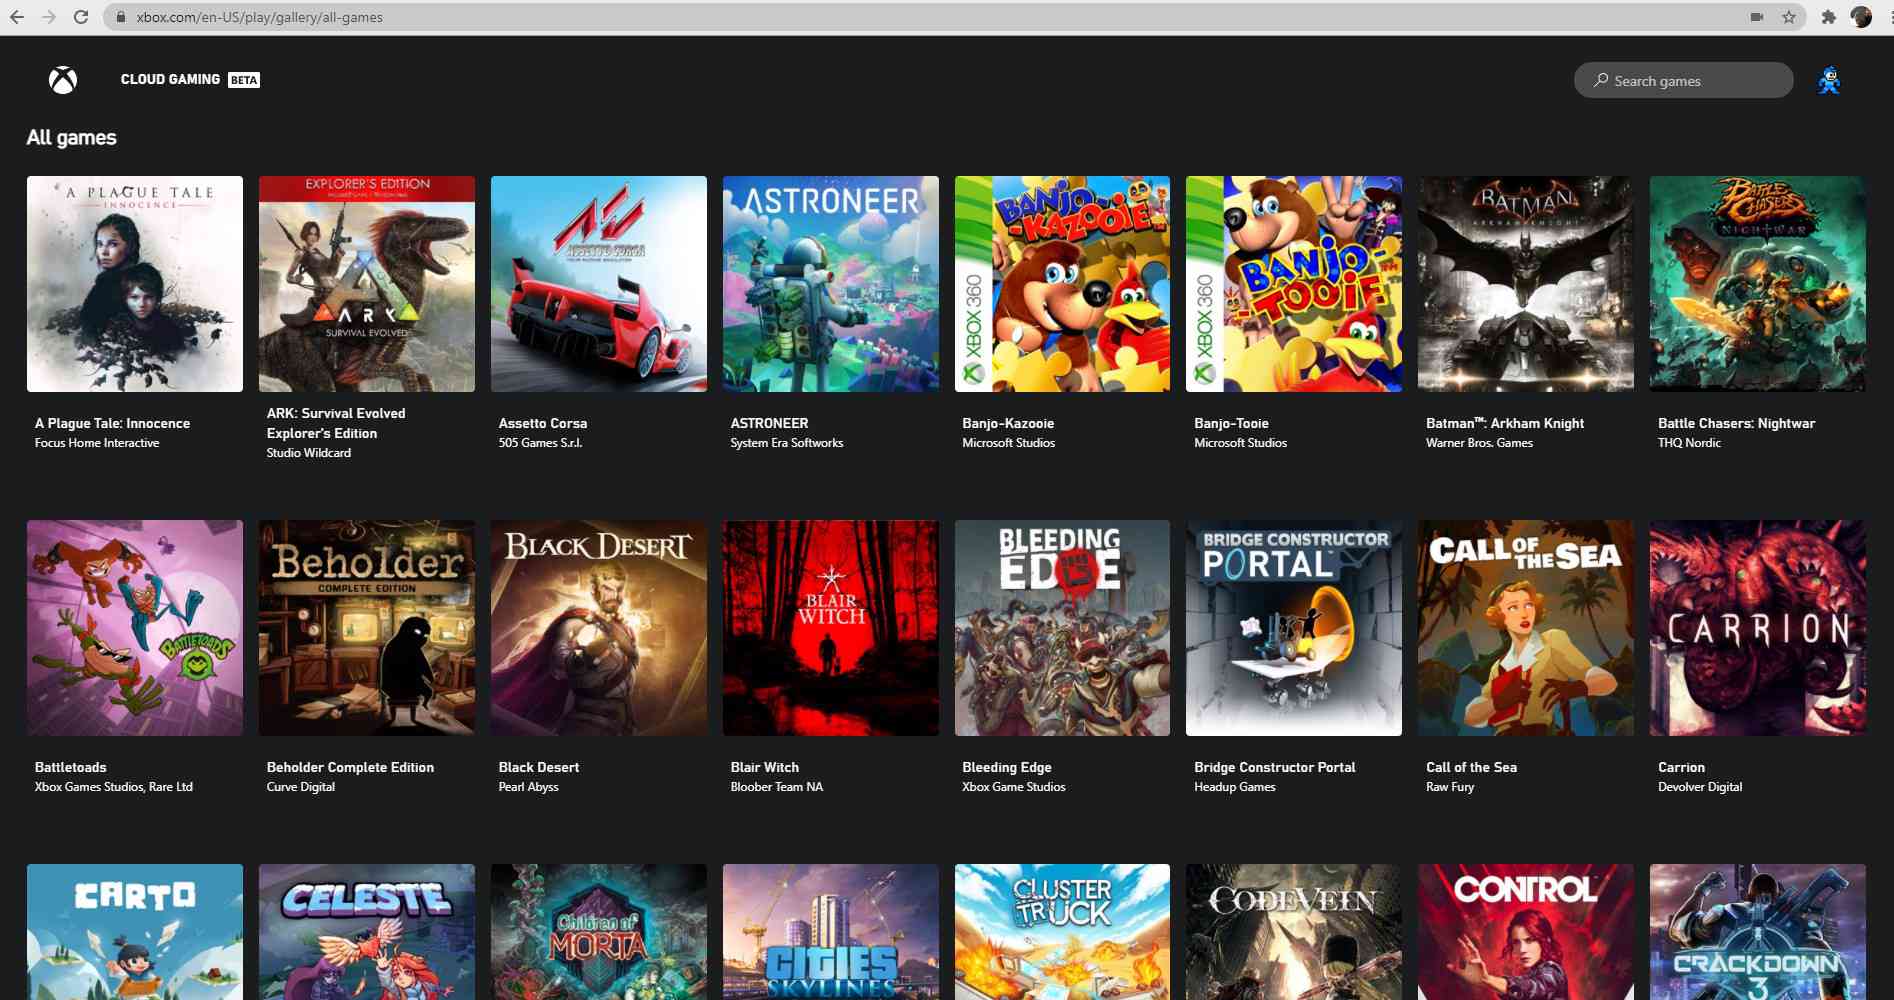
Task: Select the ASTRONEER game tile
Action: click(x=831, y=284)
